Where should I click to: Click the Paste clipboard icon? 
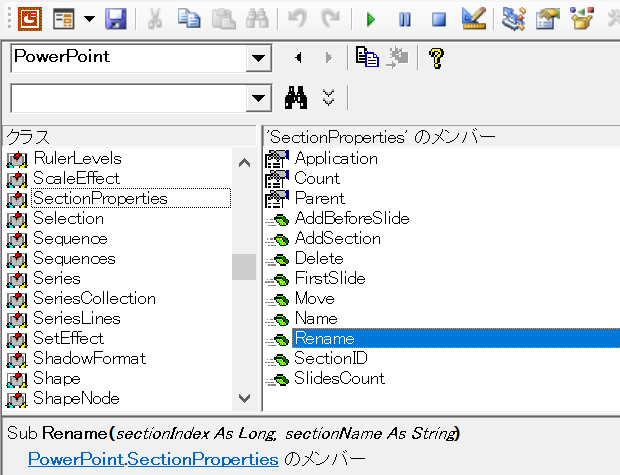pyautogui.click(x=223, y=19)
